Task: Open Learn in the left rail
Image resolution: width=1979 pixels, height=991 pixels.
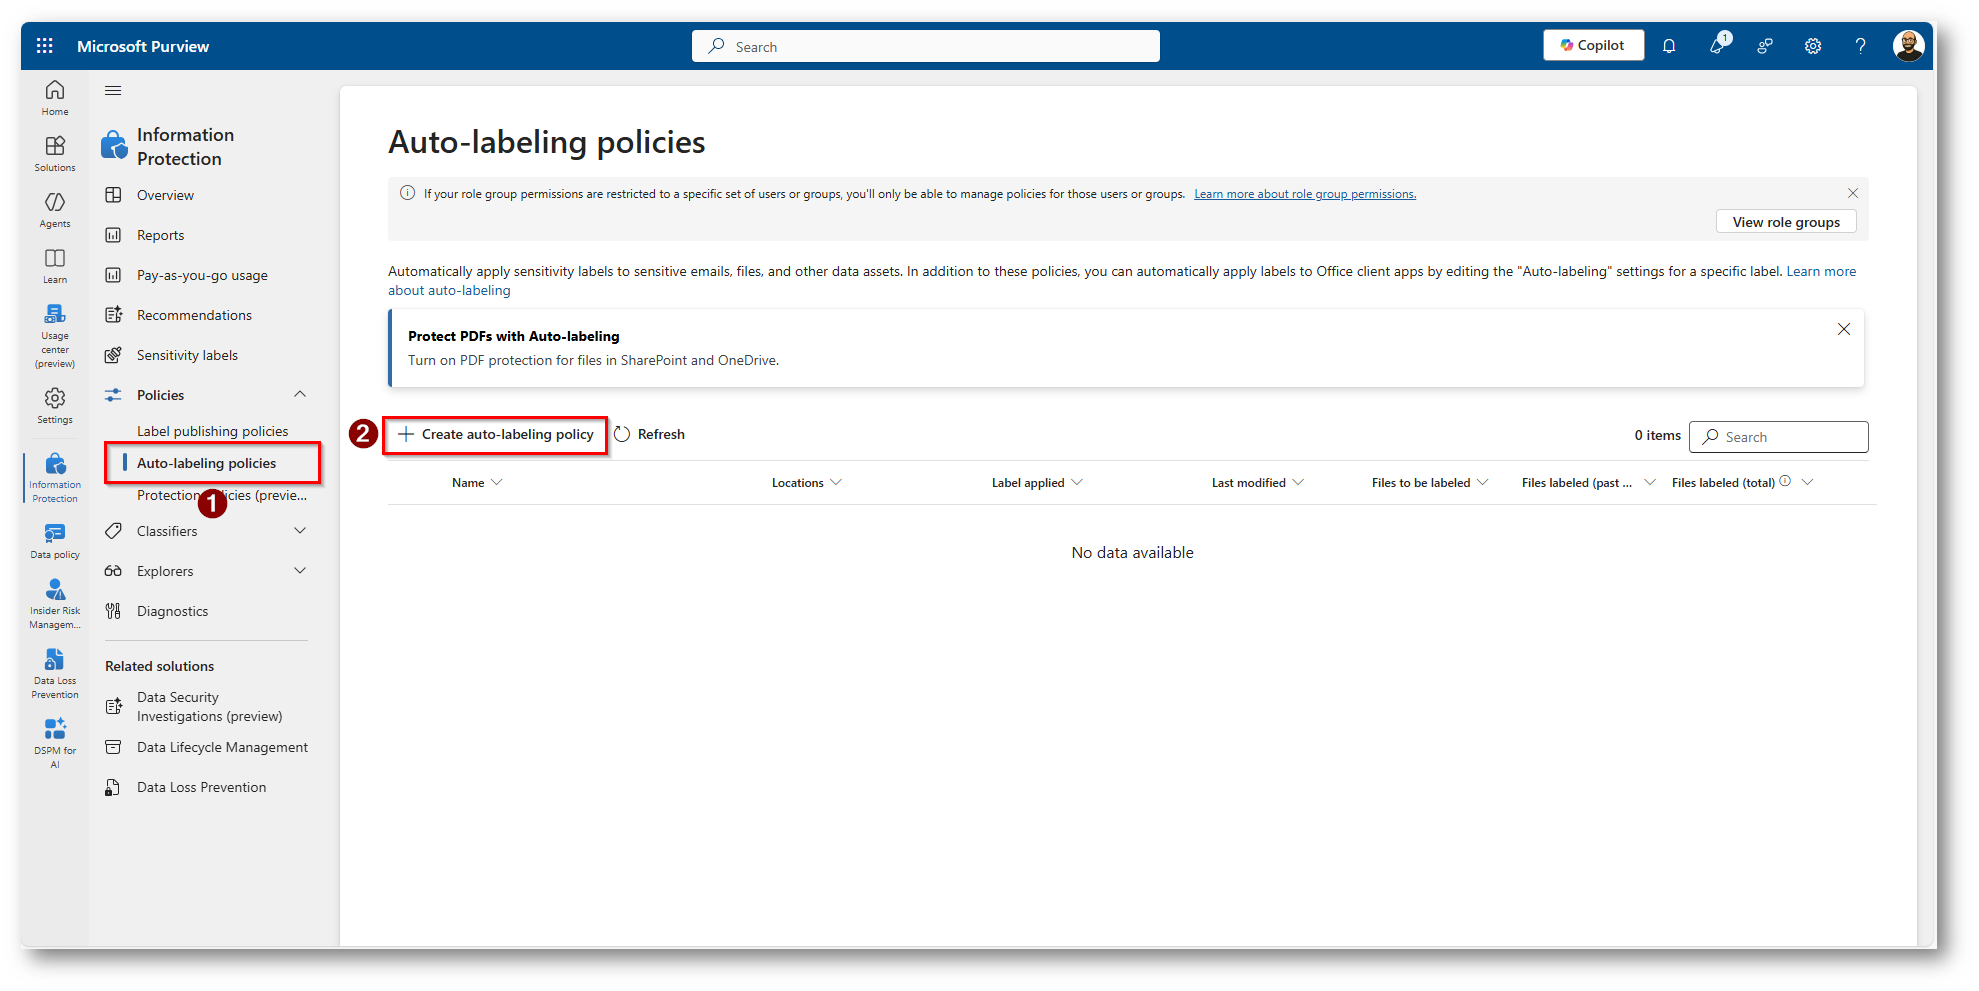Action: pos(55,266)
